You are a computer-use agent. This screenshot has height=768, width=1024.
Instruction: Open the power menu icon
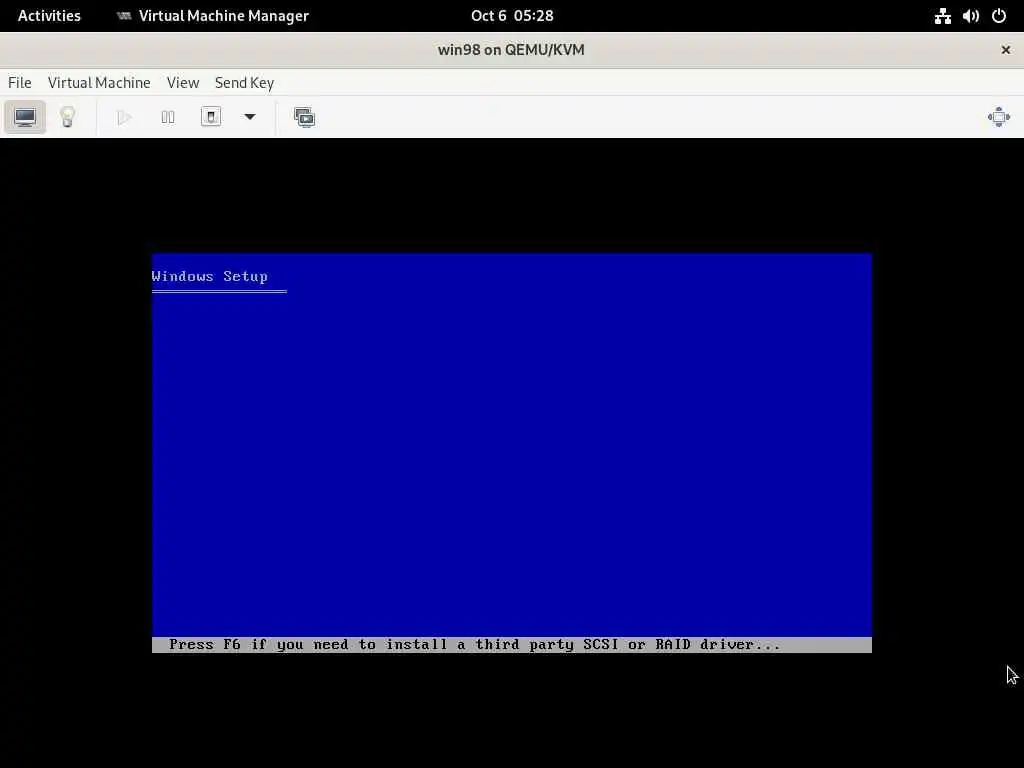999,16
